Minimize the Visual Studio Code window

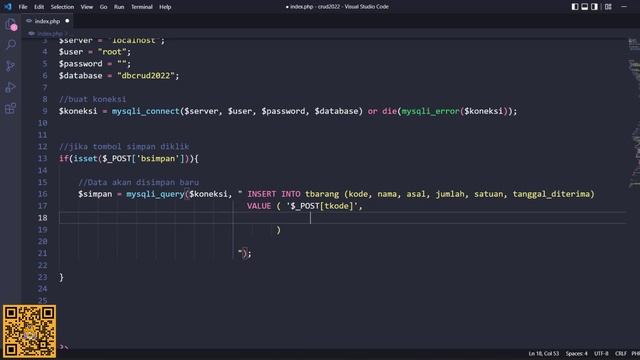click(624, 7)
